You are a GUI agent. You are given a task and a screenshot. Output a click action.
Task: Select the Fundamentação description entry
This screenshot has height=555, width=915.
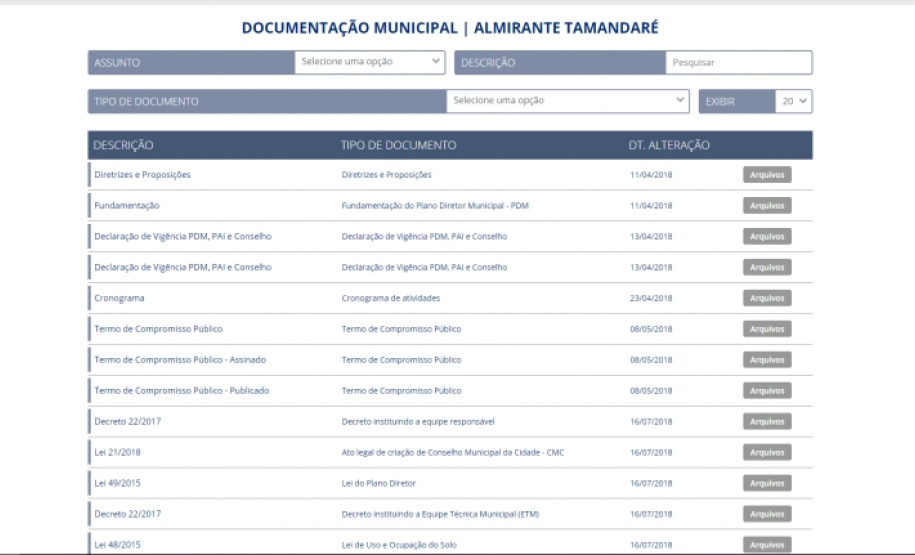pos(127,206)
